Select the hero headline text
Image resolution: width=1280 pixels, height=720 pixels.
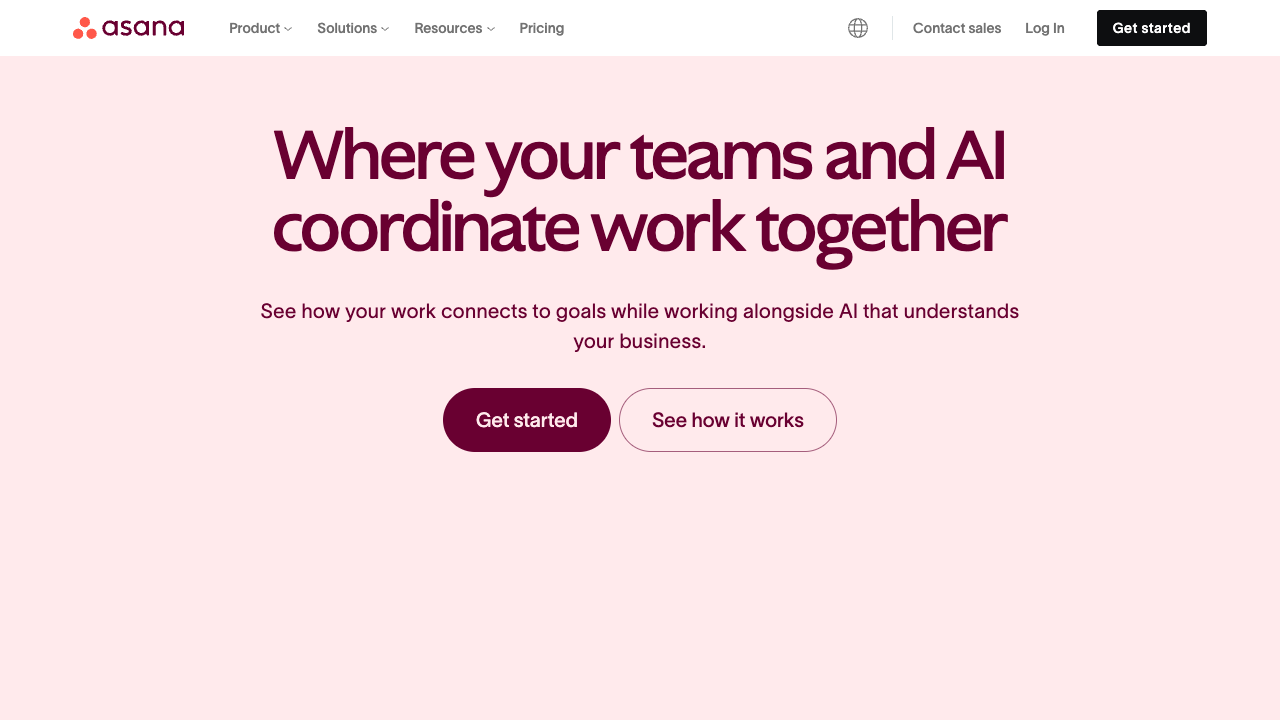point(640,190)
